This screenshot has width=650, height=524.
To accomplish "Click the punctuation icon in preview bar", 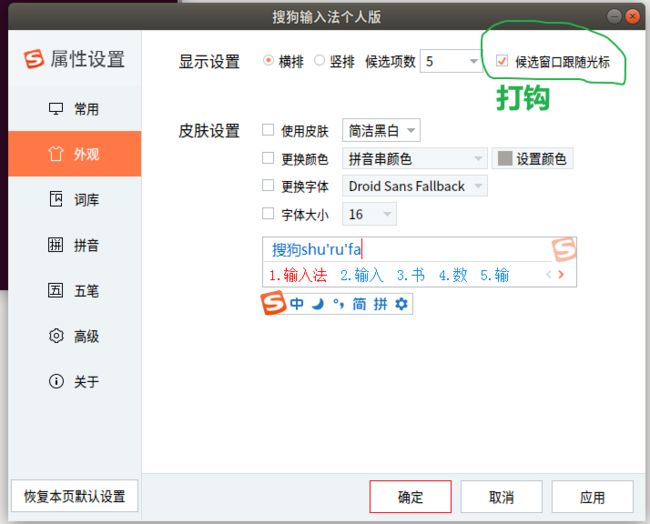I will click(x=338, y=304).
